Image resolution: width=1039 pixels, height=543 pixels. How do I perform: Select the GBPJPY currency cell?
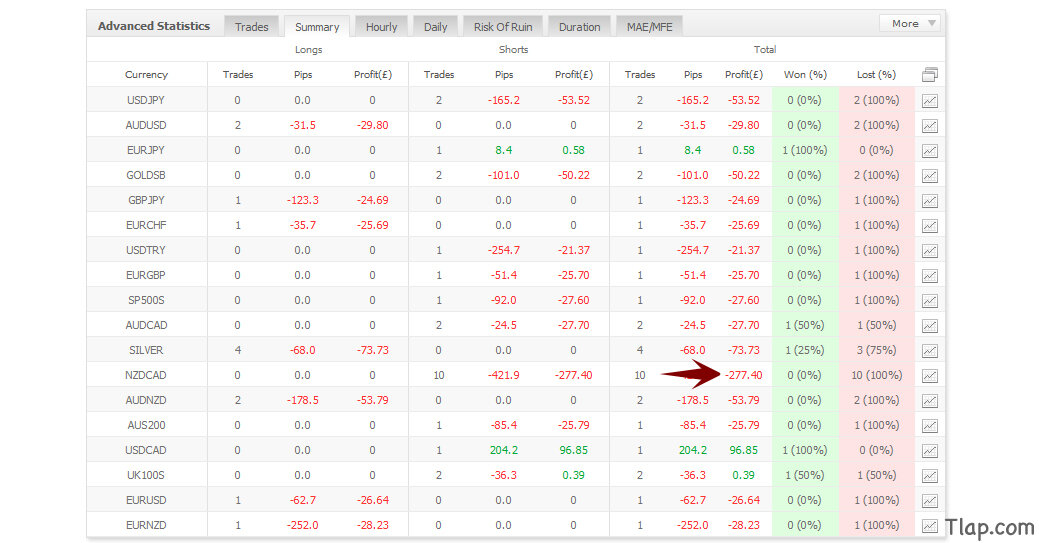click(146, 200)
